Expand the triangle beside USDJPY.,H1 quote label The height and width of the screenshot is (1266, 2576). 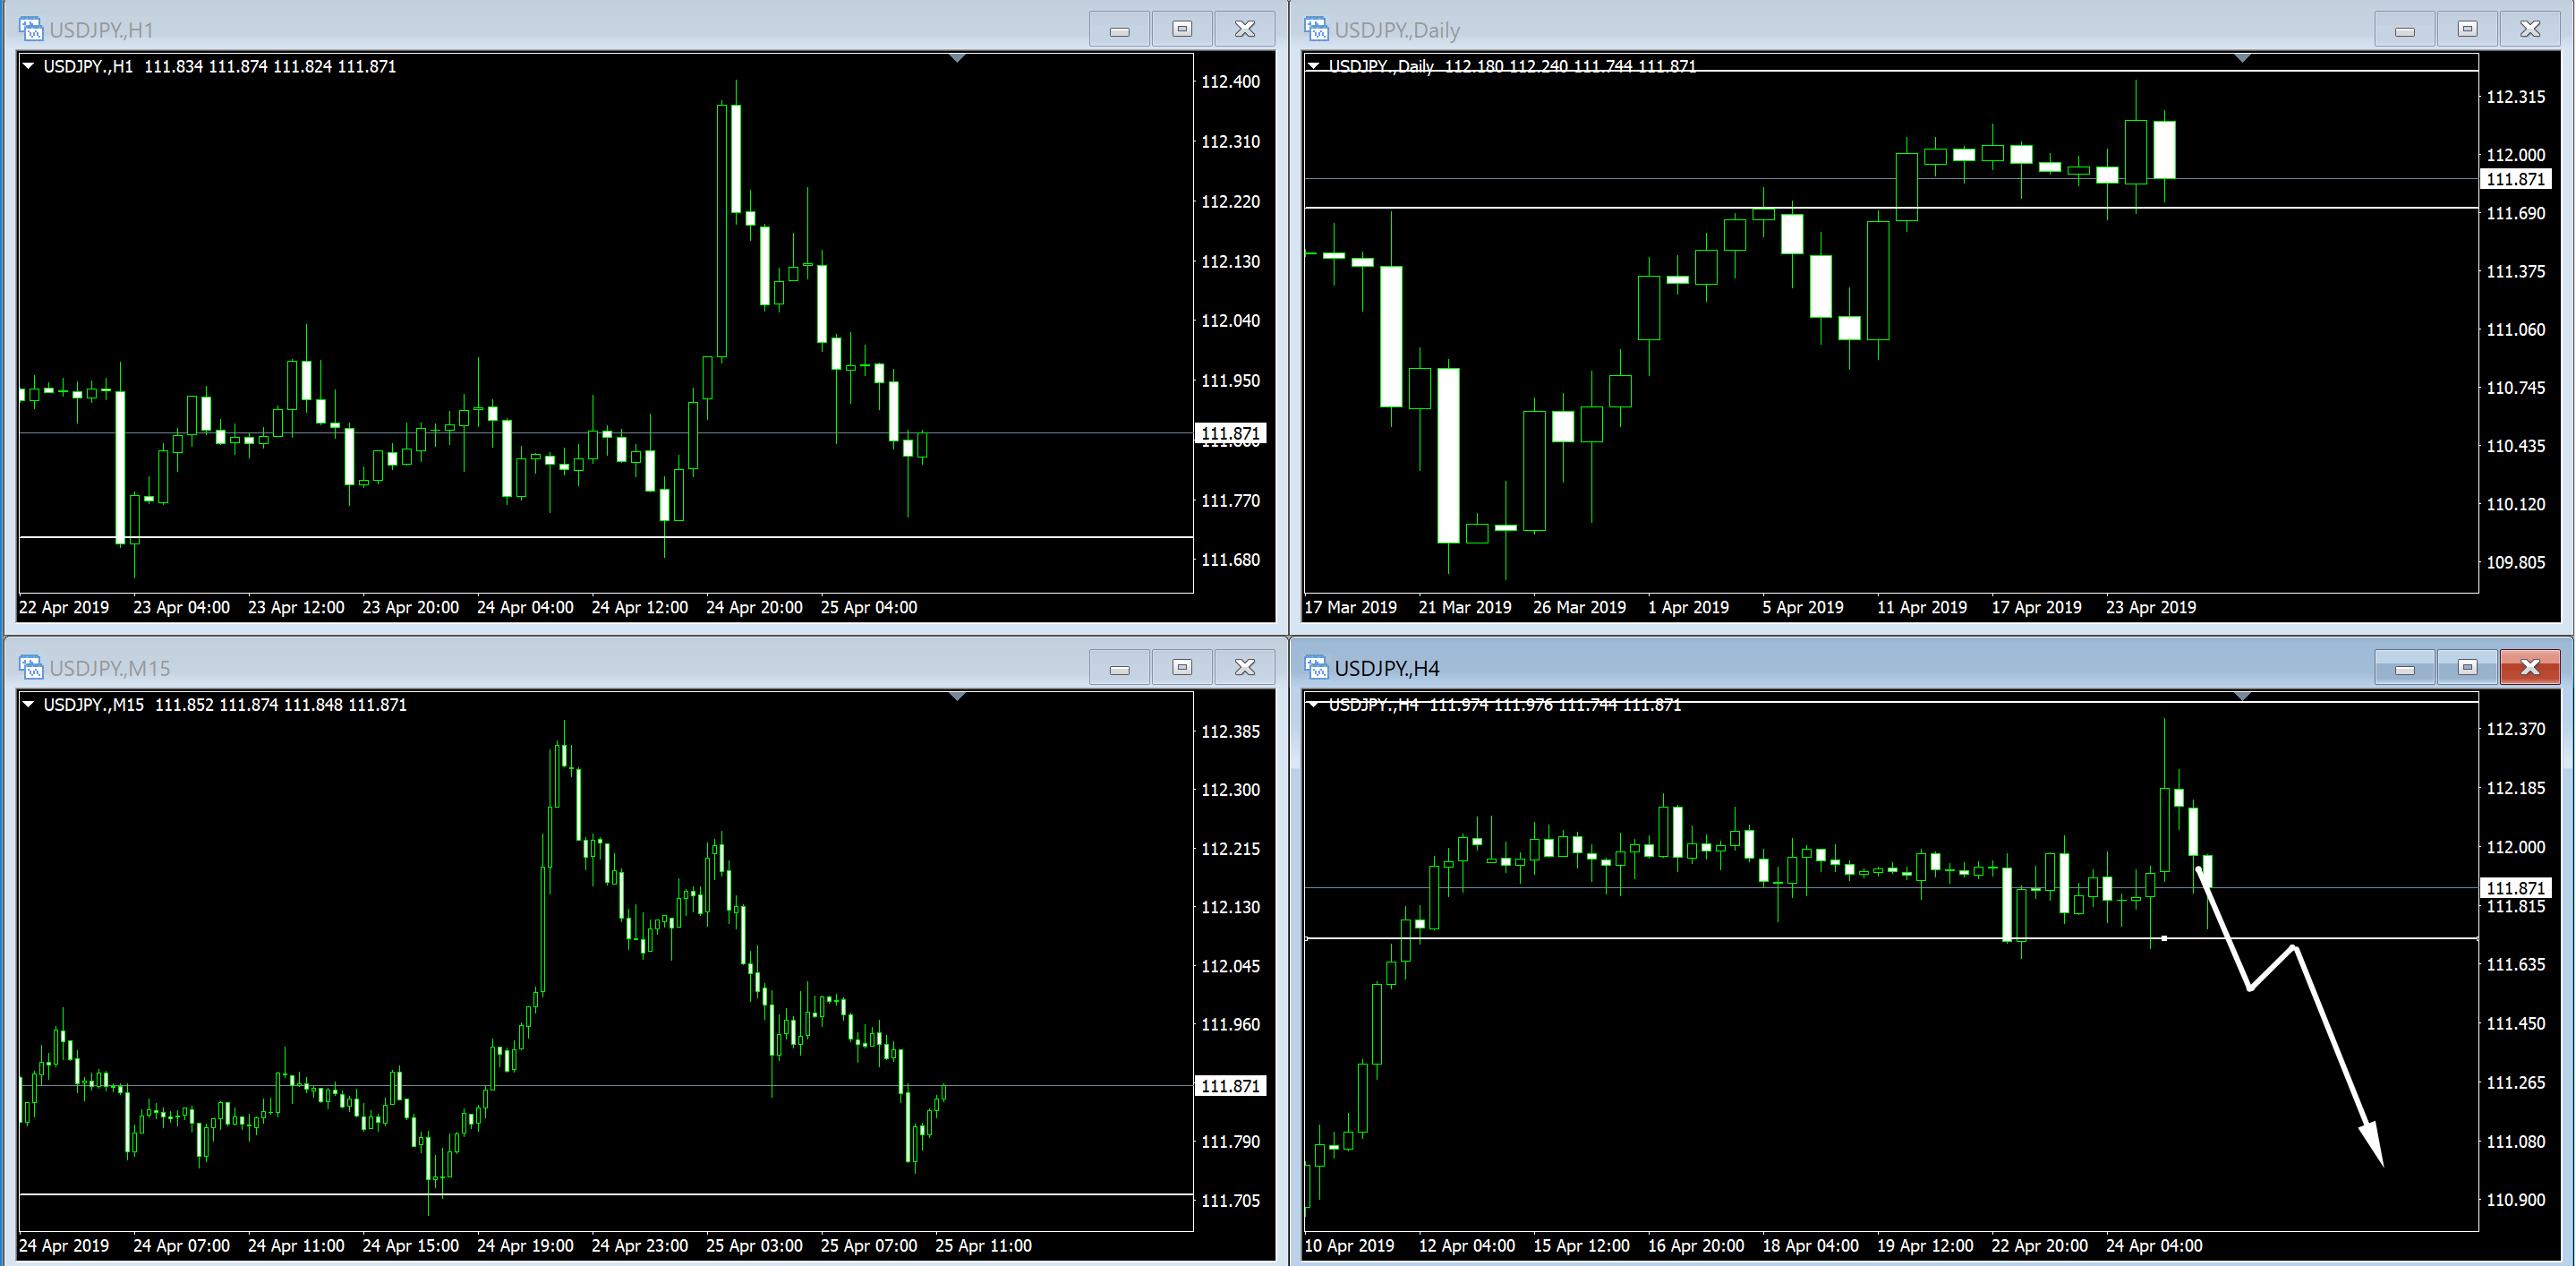click(29, 66)
